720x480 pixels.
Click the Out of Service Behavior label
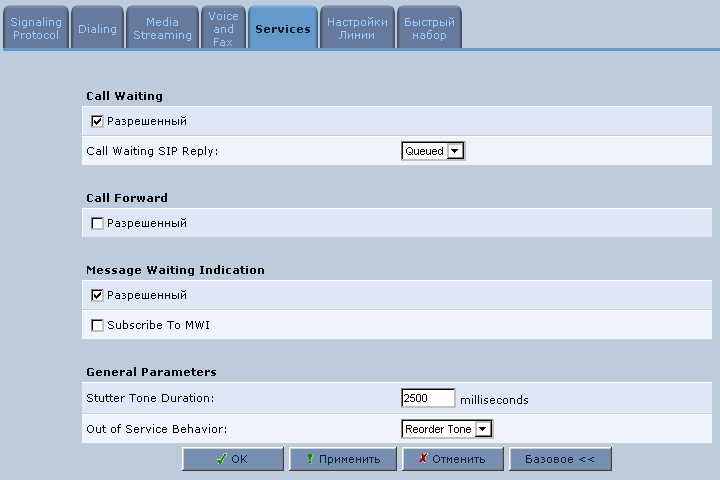tap(157, 429)
